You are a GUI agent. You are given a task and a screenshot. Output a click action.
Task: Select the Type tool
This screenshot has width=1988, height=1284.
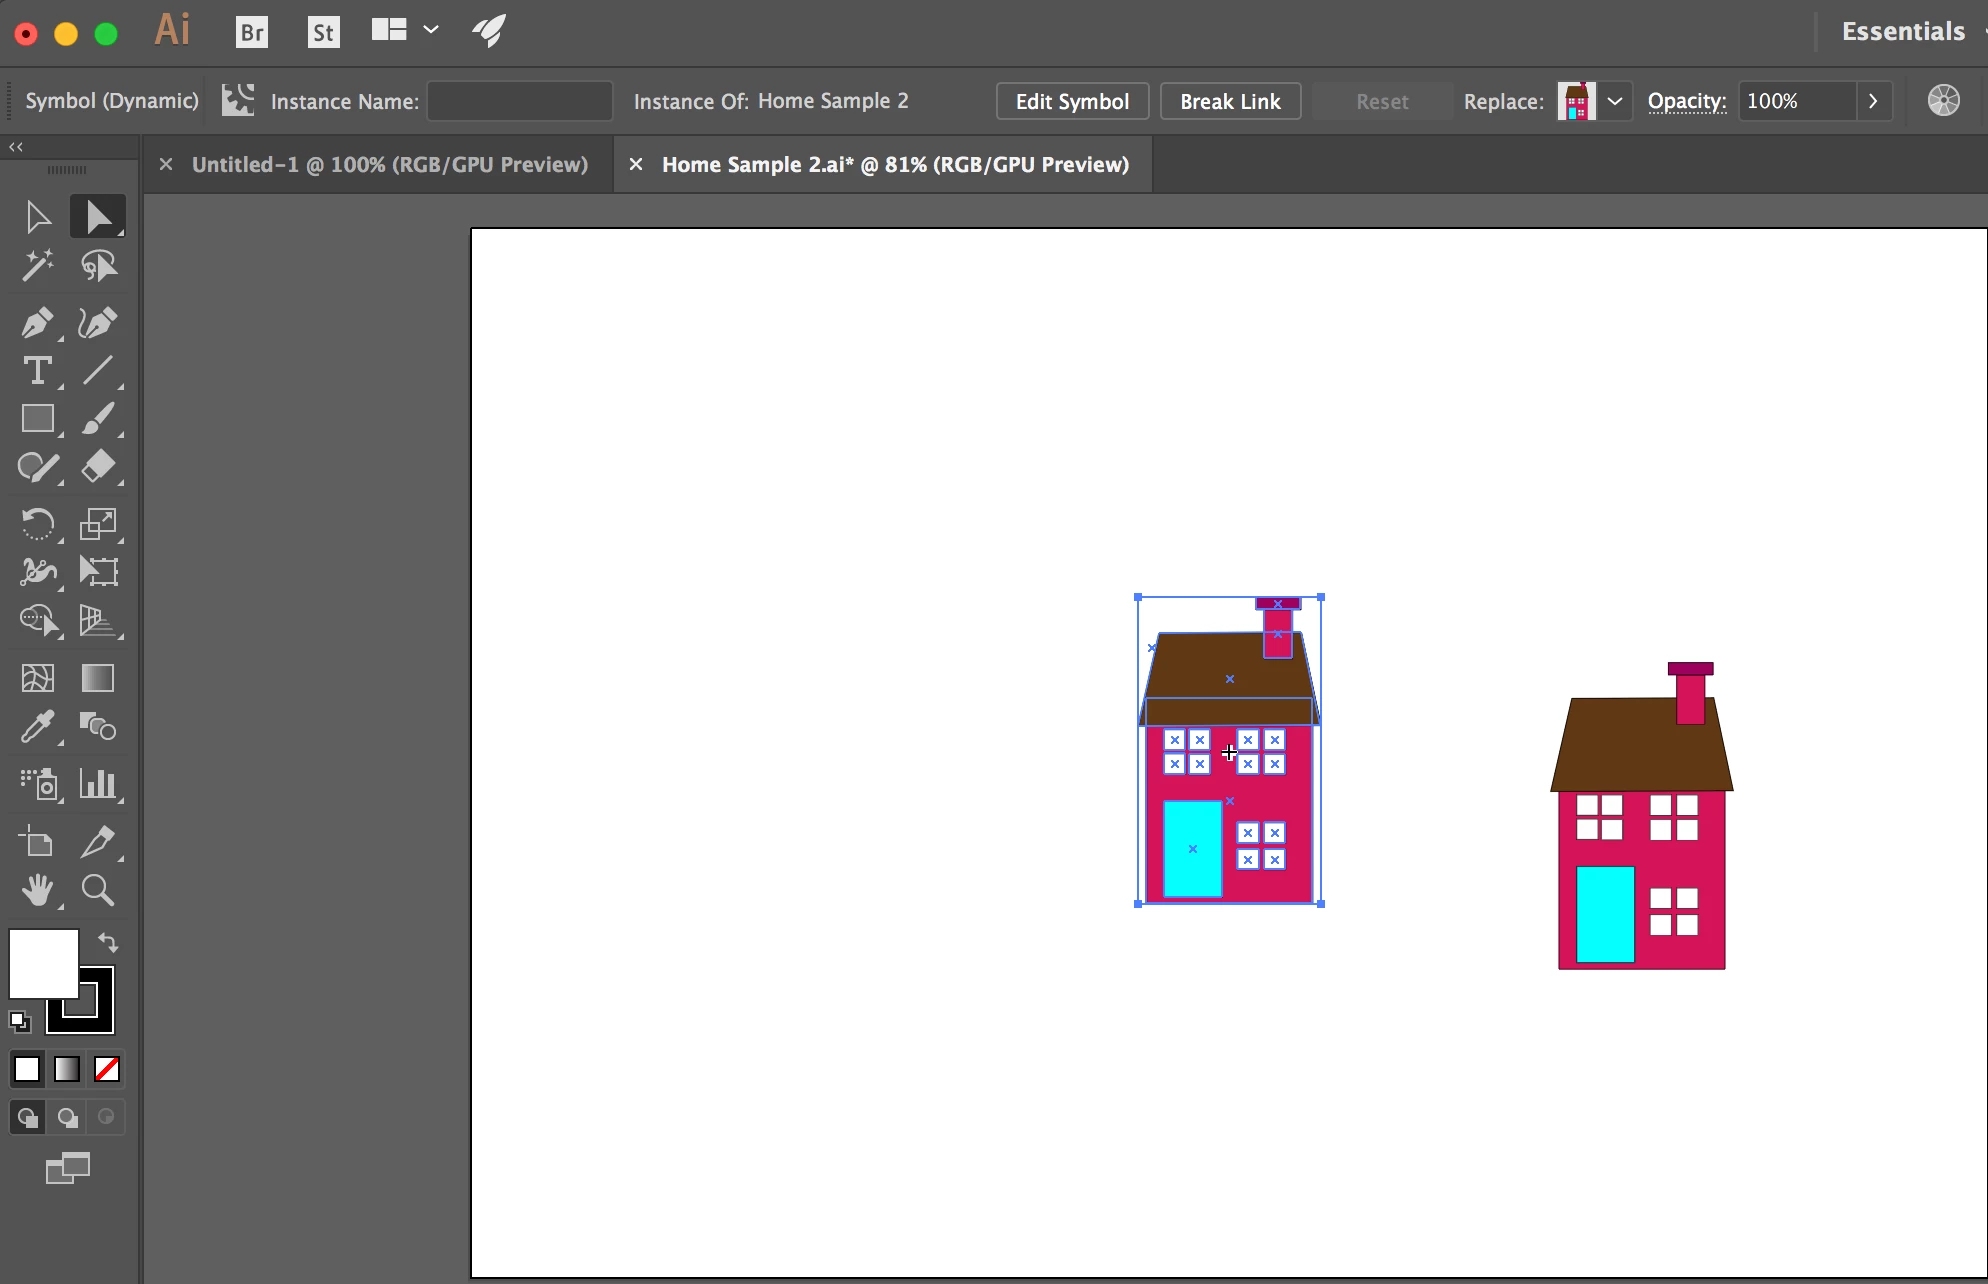point(37,371)
